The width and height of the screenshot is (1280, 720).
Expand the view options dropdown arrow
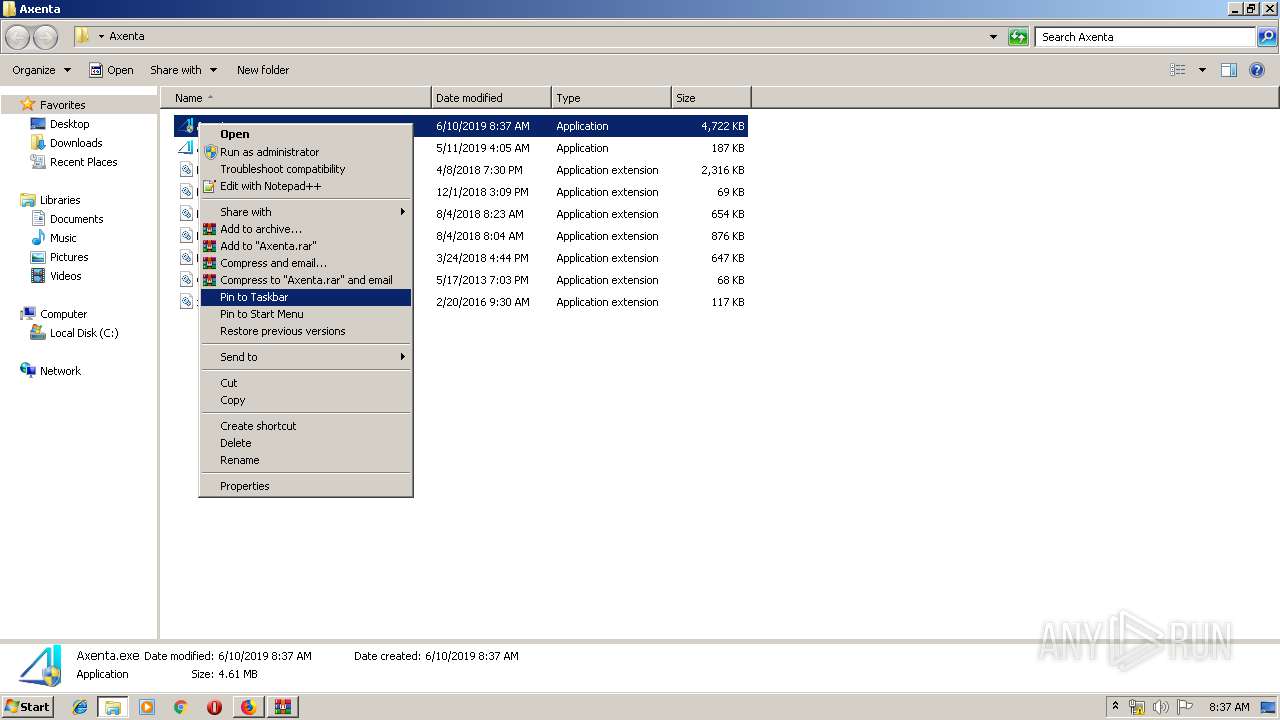coord(1202,70)
